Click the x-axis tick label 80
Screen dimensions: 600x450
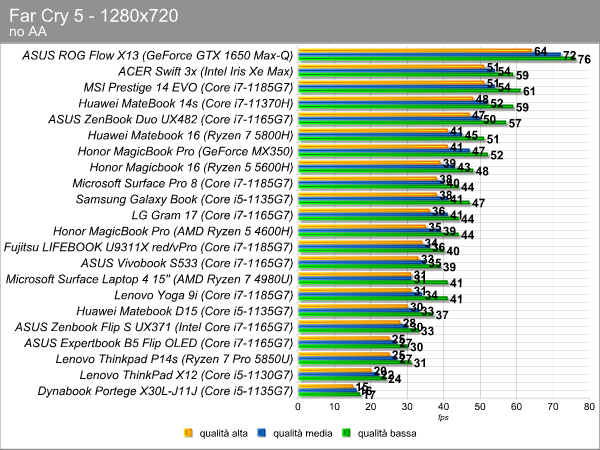pos(589,406)
